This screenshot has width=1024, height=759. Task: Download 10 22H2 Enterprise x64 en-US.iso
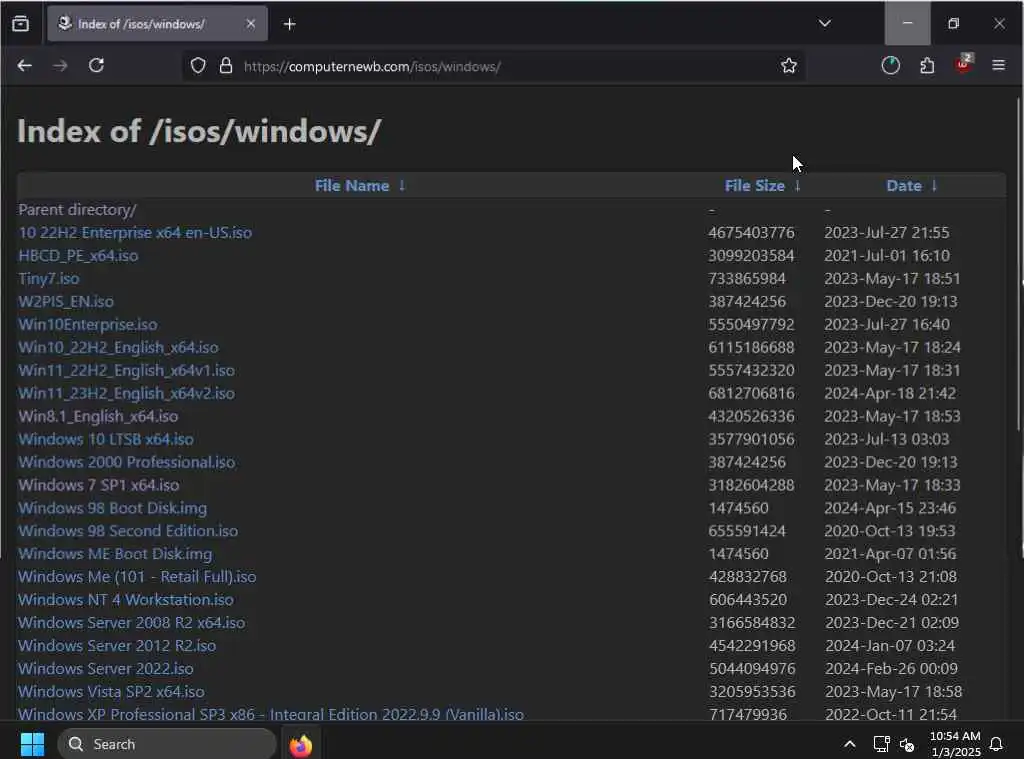pyautogui.click(x=135, y=233)
